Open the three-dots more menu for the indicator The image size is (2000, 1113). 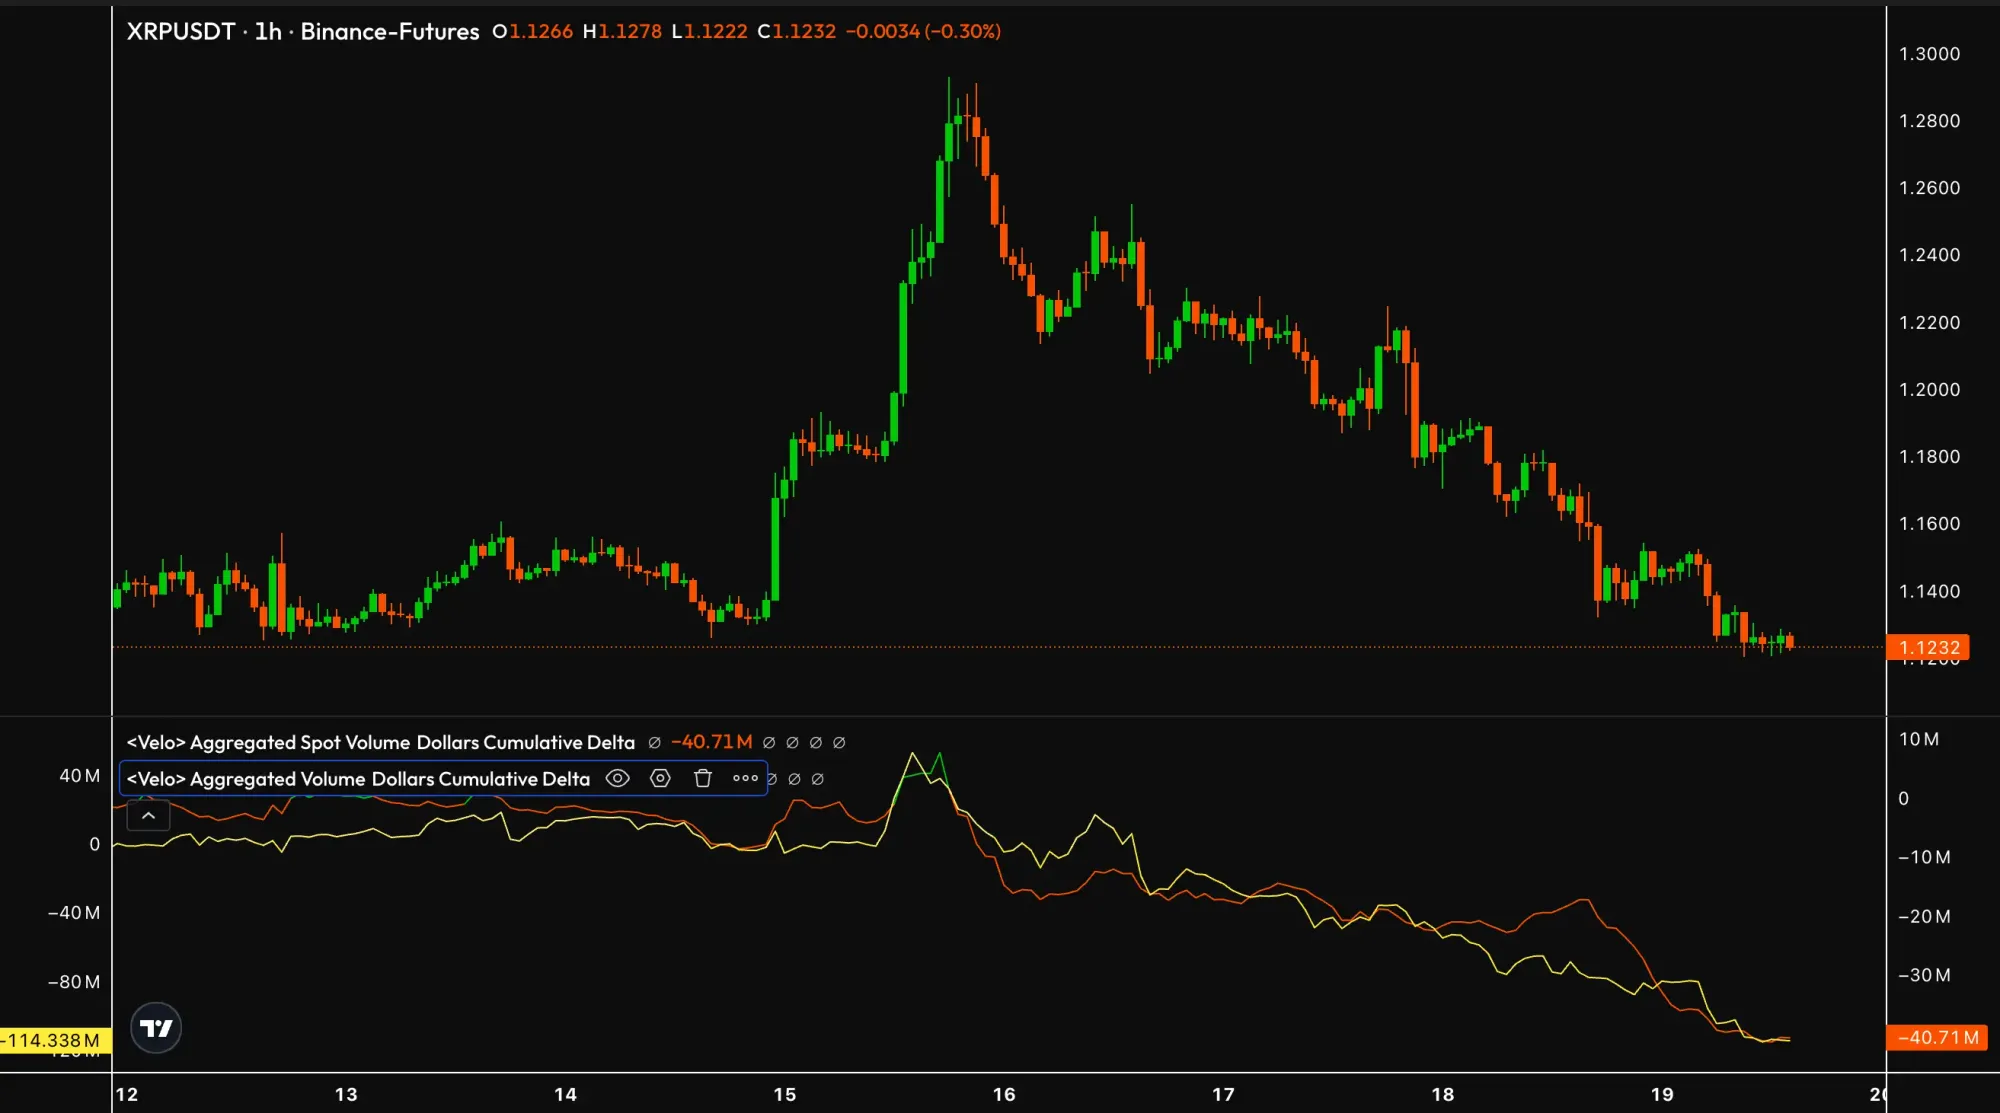point(745,778)
